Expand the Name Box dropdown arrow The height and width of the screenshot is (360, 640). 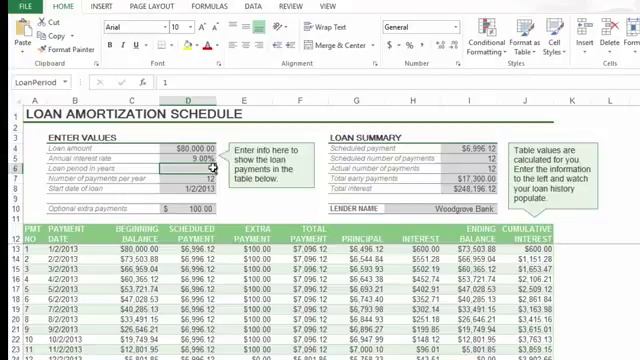[x=65, y=82]
